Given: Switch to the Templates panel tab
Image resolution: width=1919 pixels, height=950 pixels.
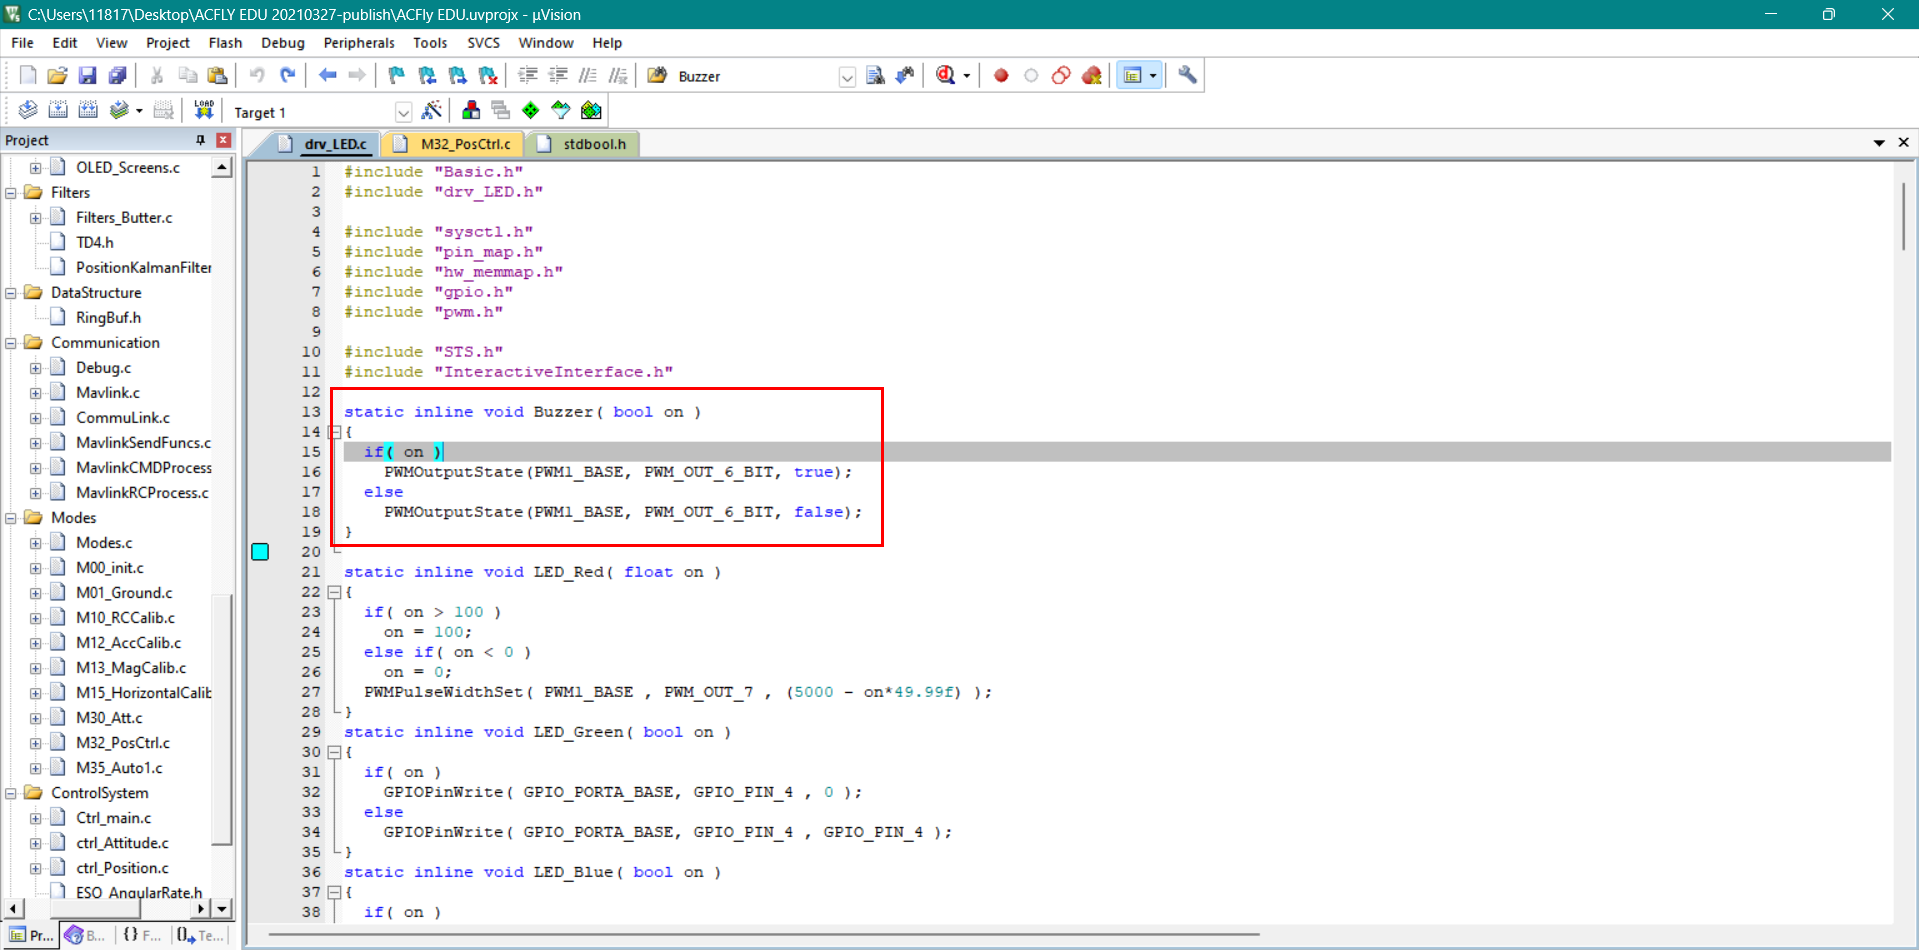Looking at the screenshot, I should (x=201, y=935).
